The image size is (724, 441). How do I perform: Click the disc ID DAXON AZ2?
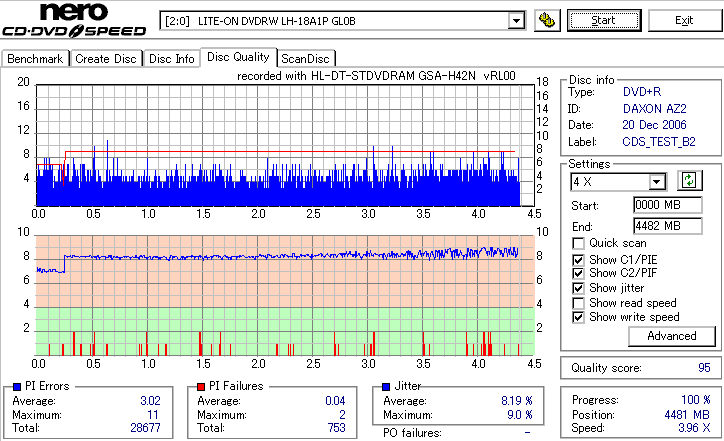click(x=655, y=109)
